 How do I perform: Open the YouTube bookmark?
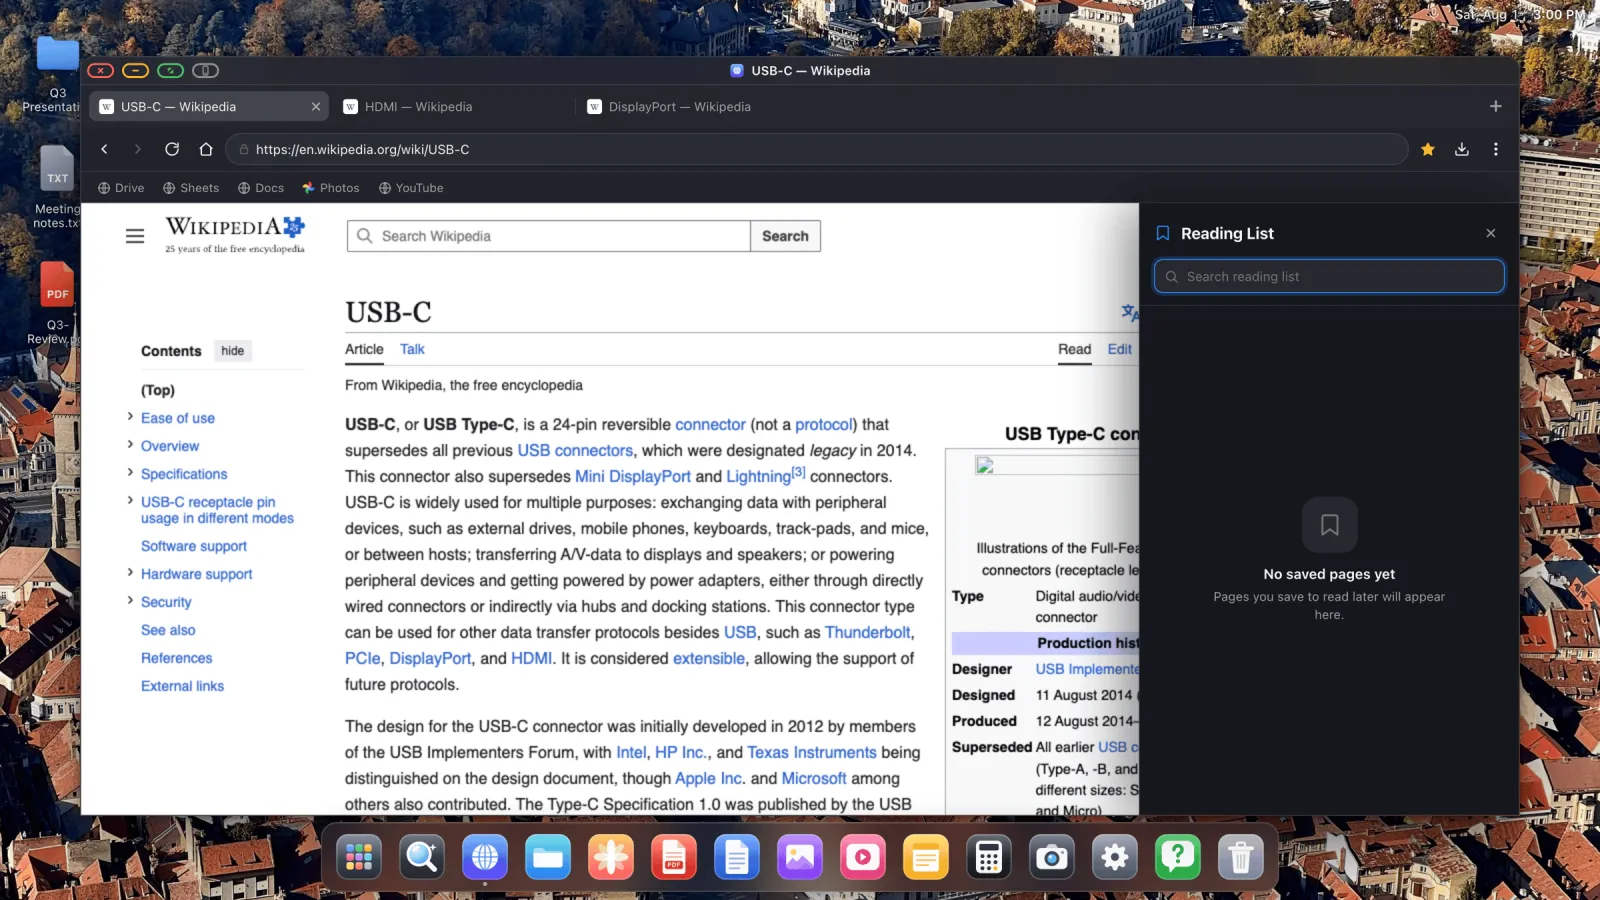click(411, 188)
